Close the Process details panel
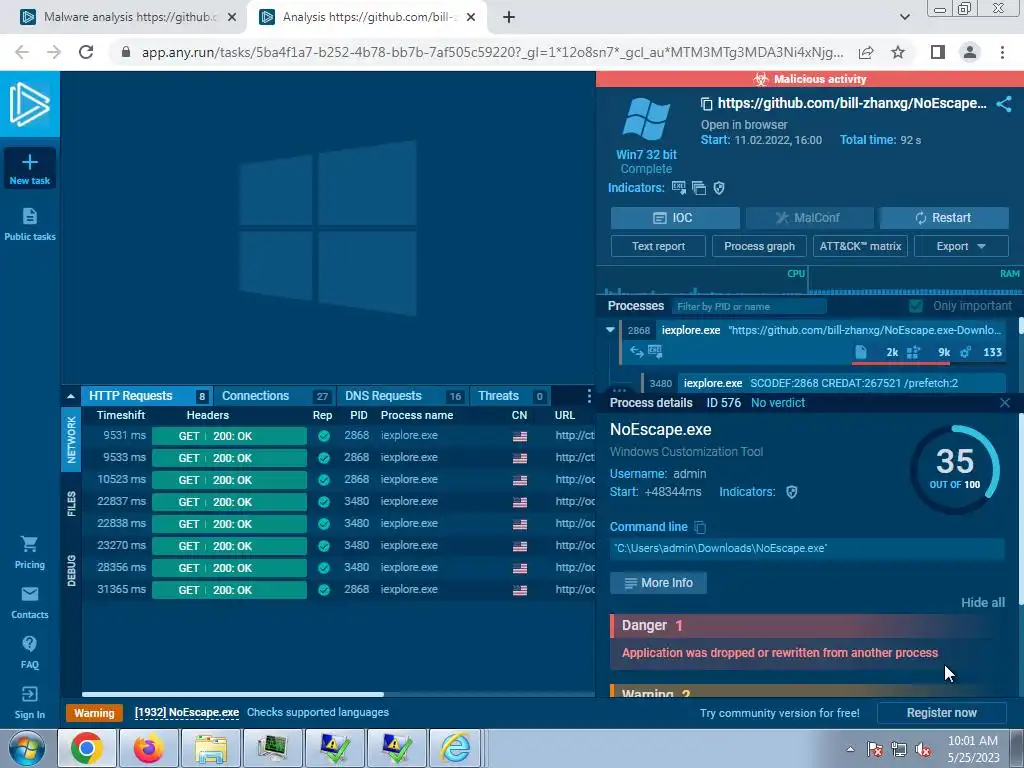Image resolution: width=1024 pixels, height=768 pixels. point(1004,403)
